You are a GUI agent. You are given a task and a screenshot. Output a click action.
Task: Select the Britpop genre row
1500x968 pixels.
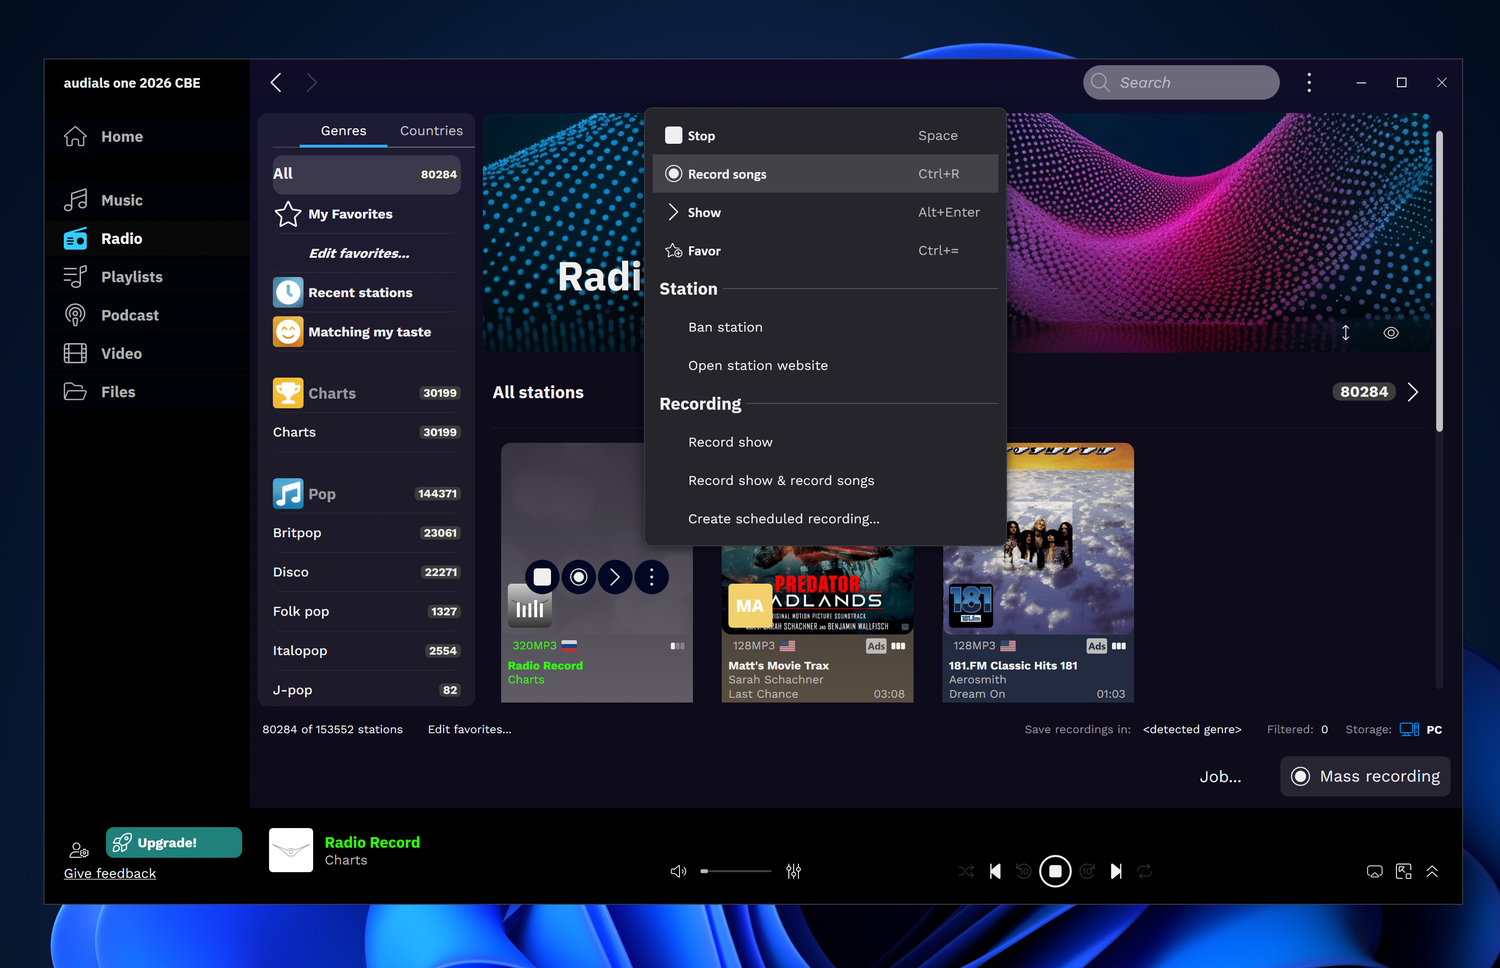(366, 533)
